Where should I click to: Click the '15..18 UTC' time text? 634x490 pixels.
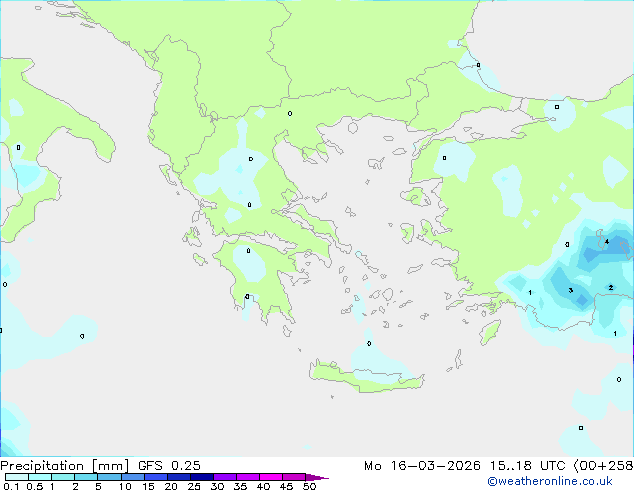tap(527, 466)
